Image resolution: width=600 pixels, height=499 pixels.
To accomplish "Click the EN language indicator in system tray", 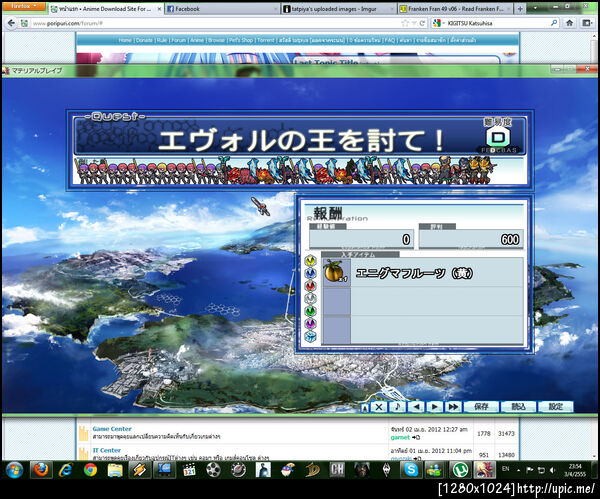I will click(x=505, y=469).
